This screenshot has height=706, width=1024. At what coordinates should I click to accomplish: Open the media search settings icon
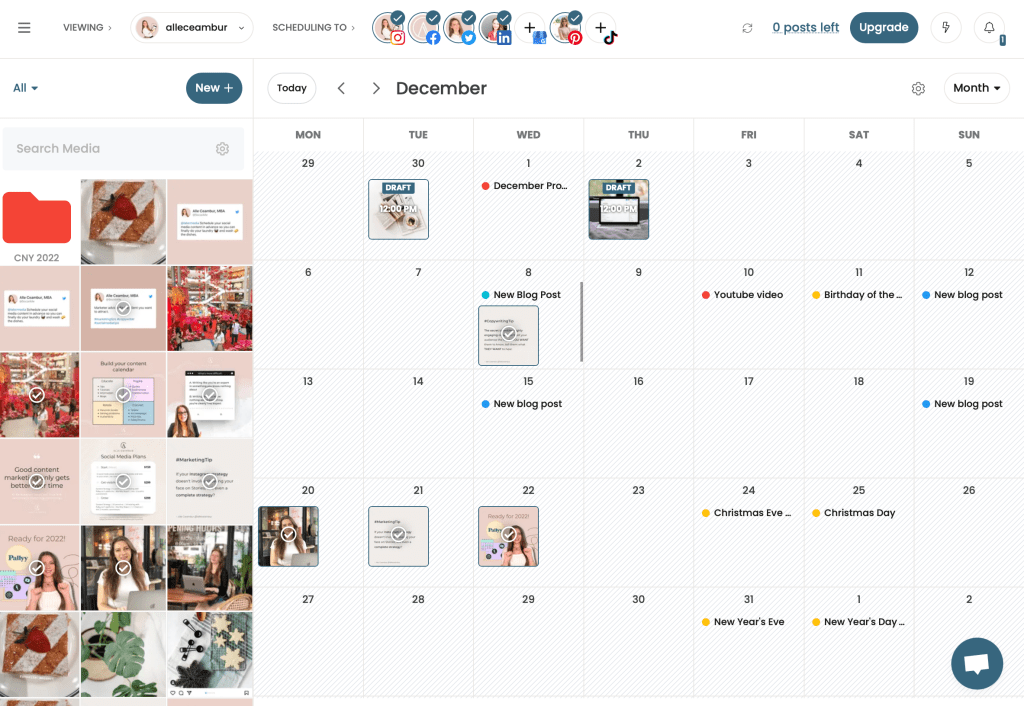pos(222,148)
